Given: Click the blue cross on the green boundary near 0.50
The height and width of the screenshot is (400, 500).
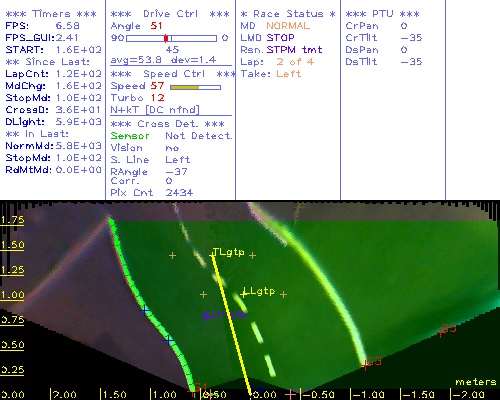Looking at the screenshot, I should click(x=169, y=340).
